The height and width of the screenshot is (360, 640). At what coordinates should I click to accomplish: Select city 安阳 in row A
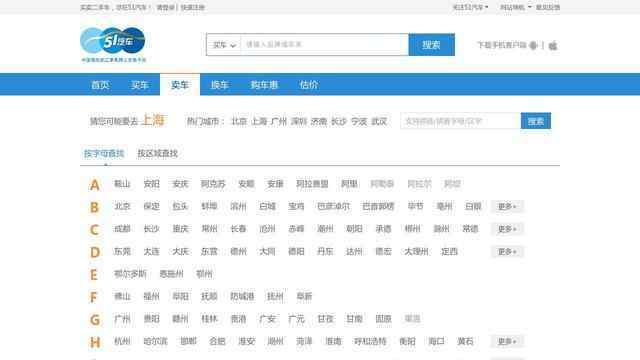pos(151,184)
